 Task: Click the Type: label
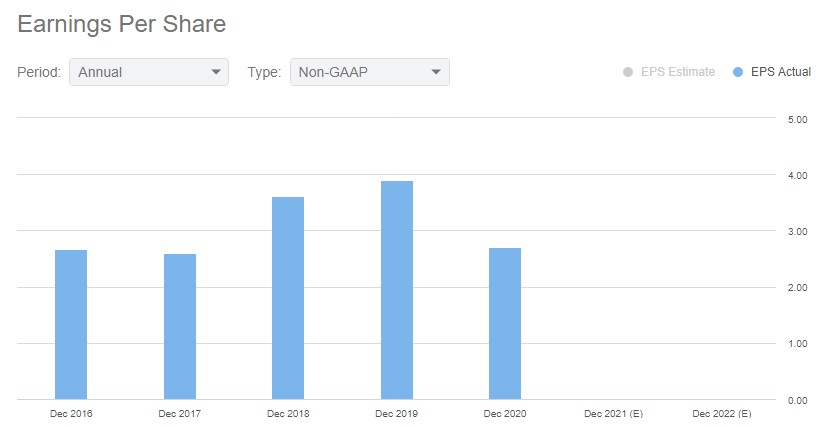point(264,73)
